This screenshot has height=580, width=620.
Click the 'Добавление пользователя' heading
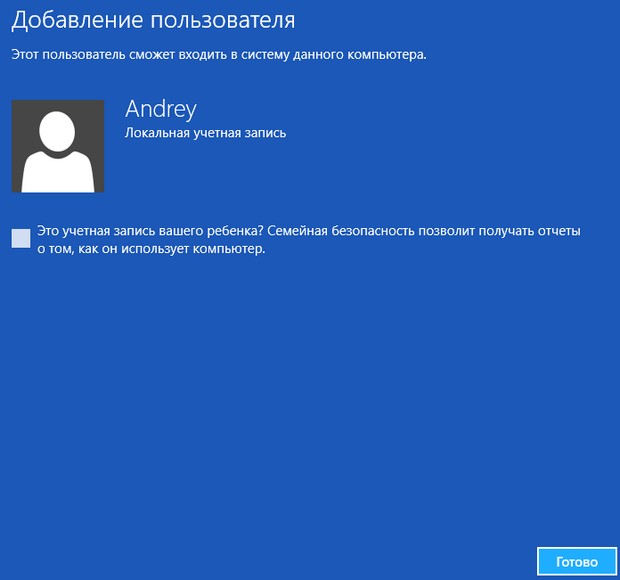pos(153,20)
